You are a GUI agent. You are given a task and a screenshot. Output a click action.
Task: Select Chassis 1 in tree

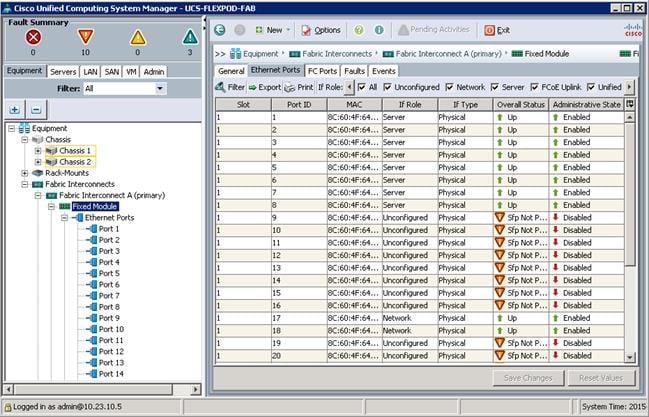click(x=75, y=151)
